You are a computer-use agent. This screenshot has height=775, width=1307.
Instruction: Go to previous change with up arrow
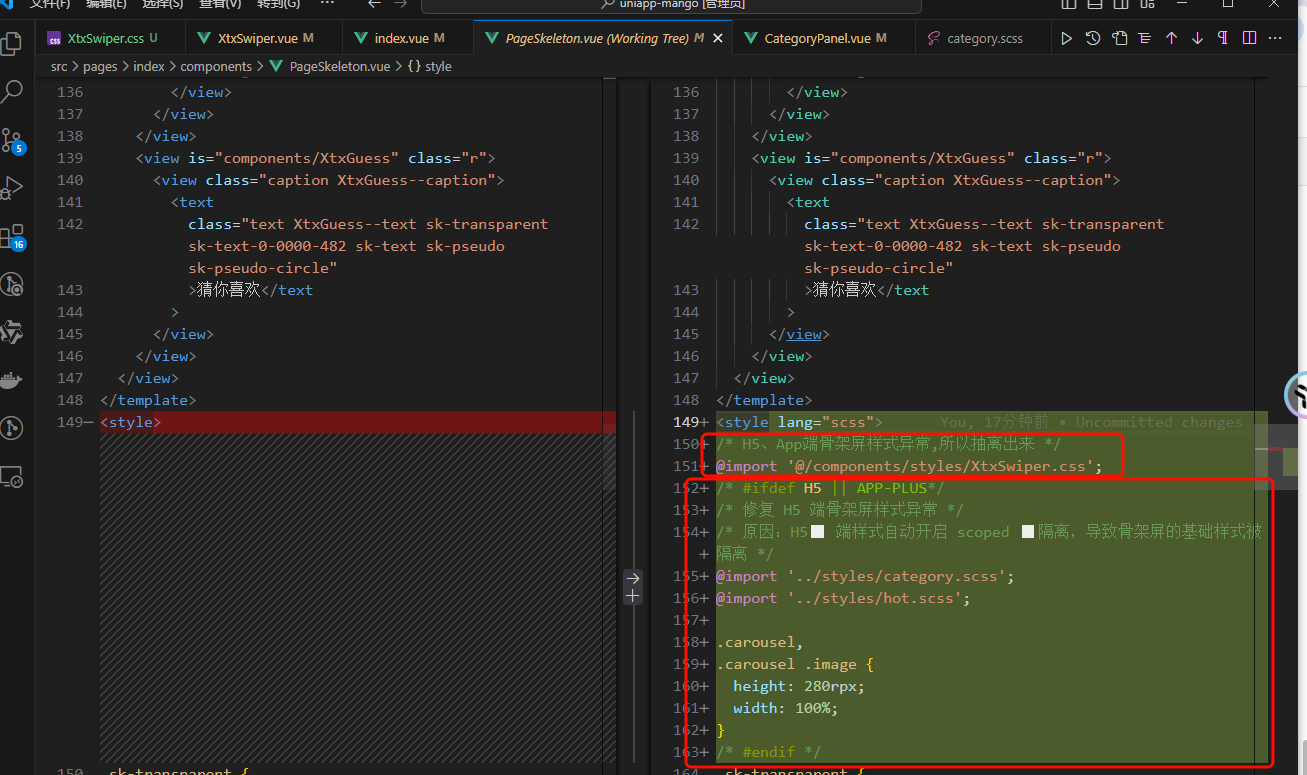[x=1171, y=38]
